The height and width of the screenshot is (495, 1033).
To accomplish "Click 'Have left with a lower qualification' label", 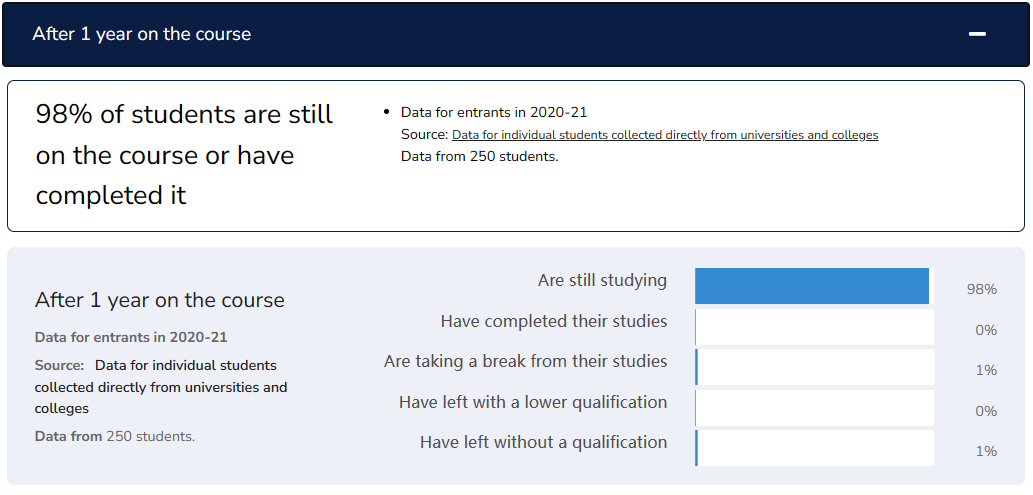I will click(x=533, y=402).
